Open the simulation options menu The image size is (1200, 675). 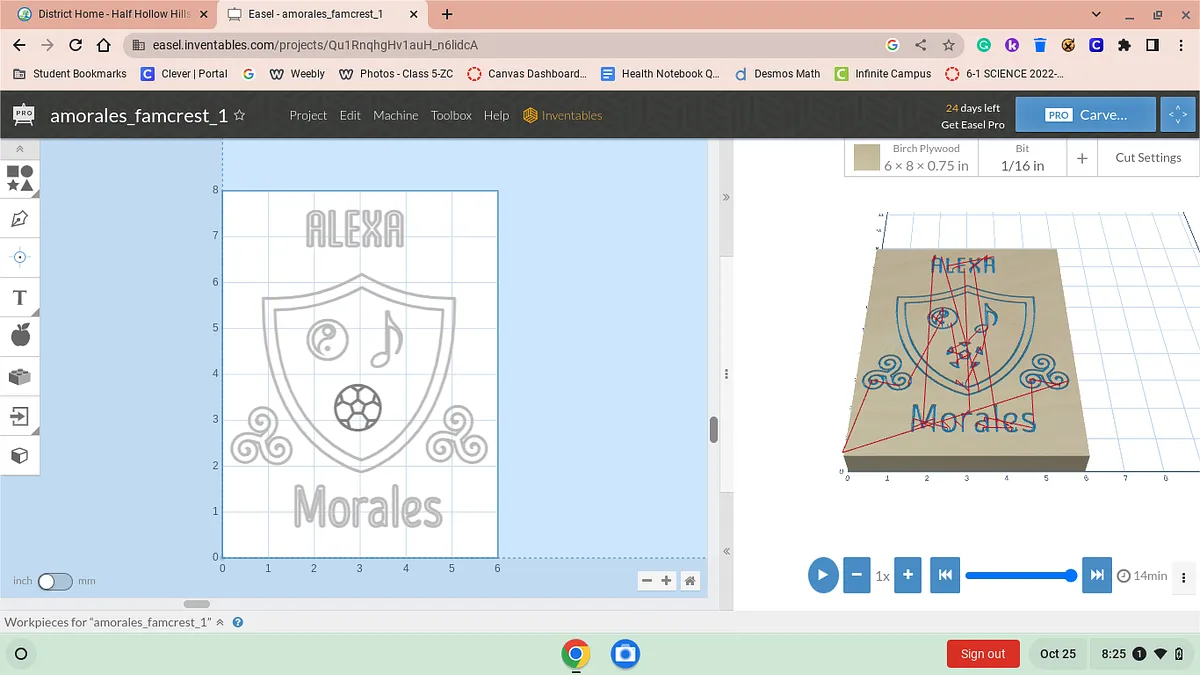tap(1184, 576)
